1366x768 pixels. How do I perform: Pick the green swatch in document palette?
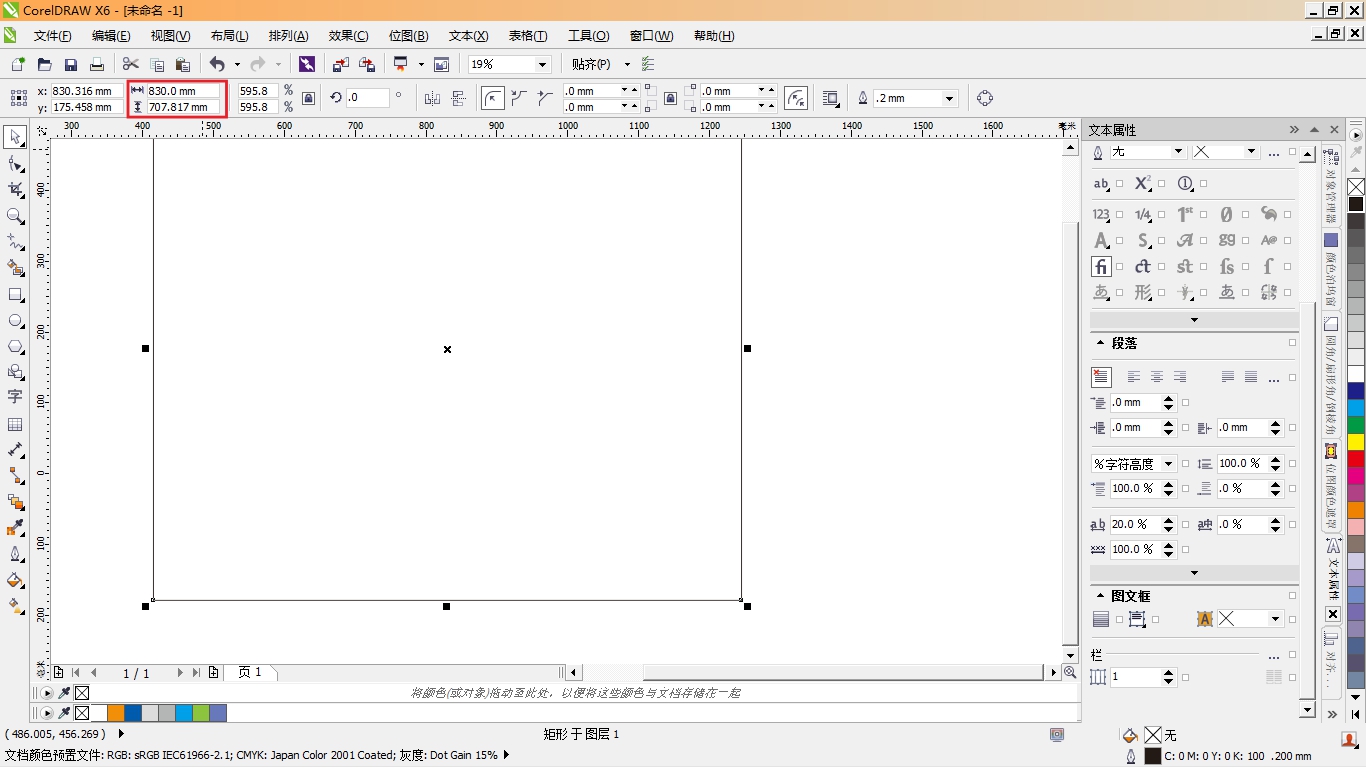click(x=201, y=713)
